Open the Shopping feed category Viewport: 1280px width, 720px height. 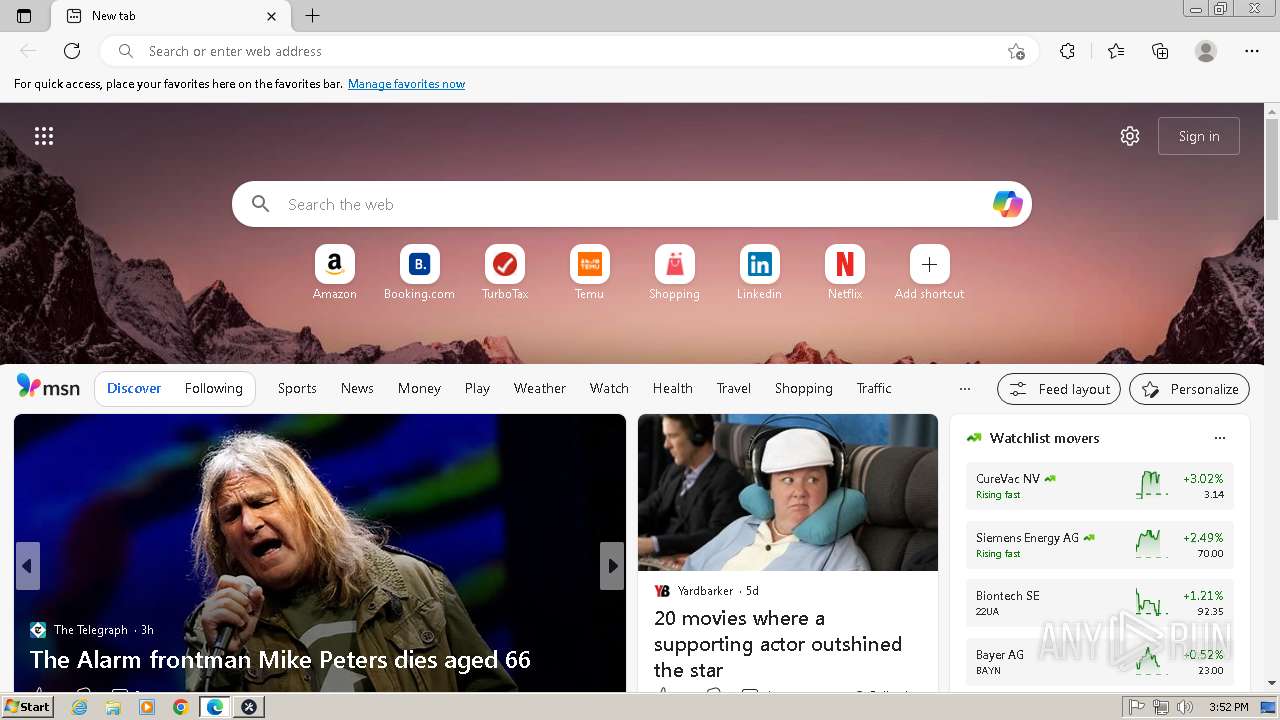click(x=804, y=388)
